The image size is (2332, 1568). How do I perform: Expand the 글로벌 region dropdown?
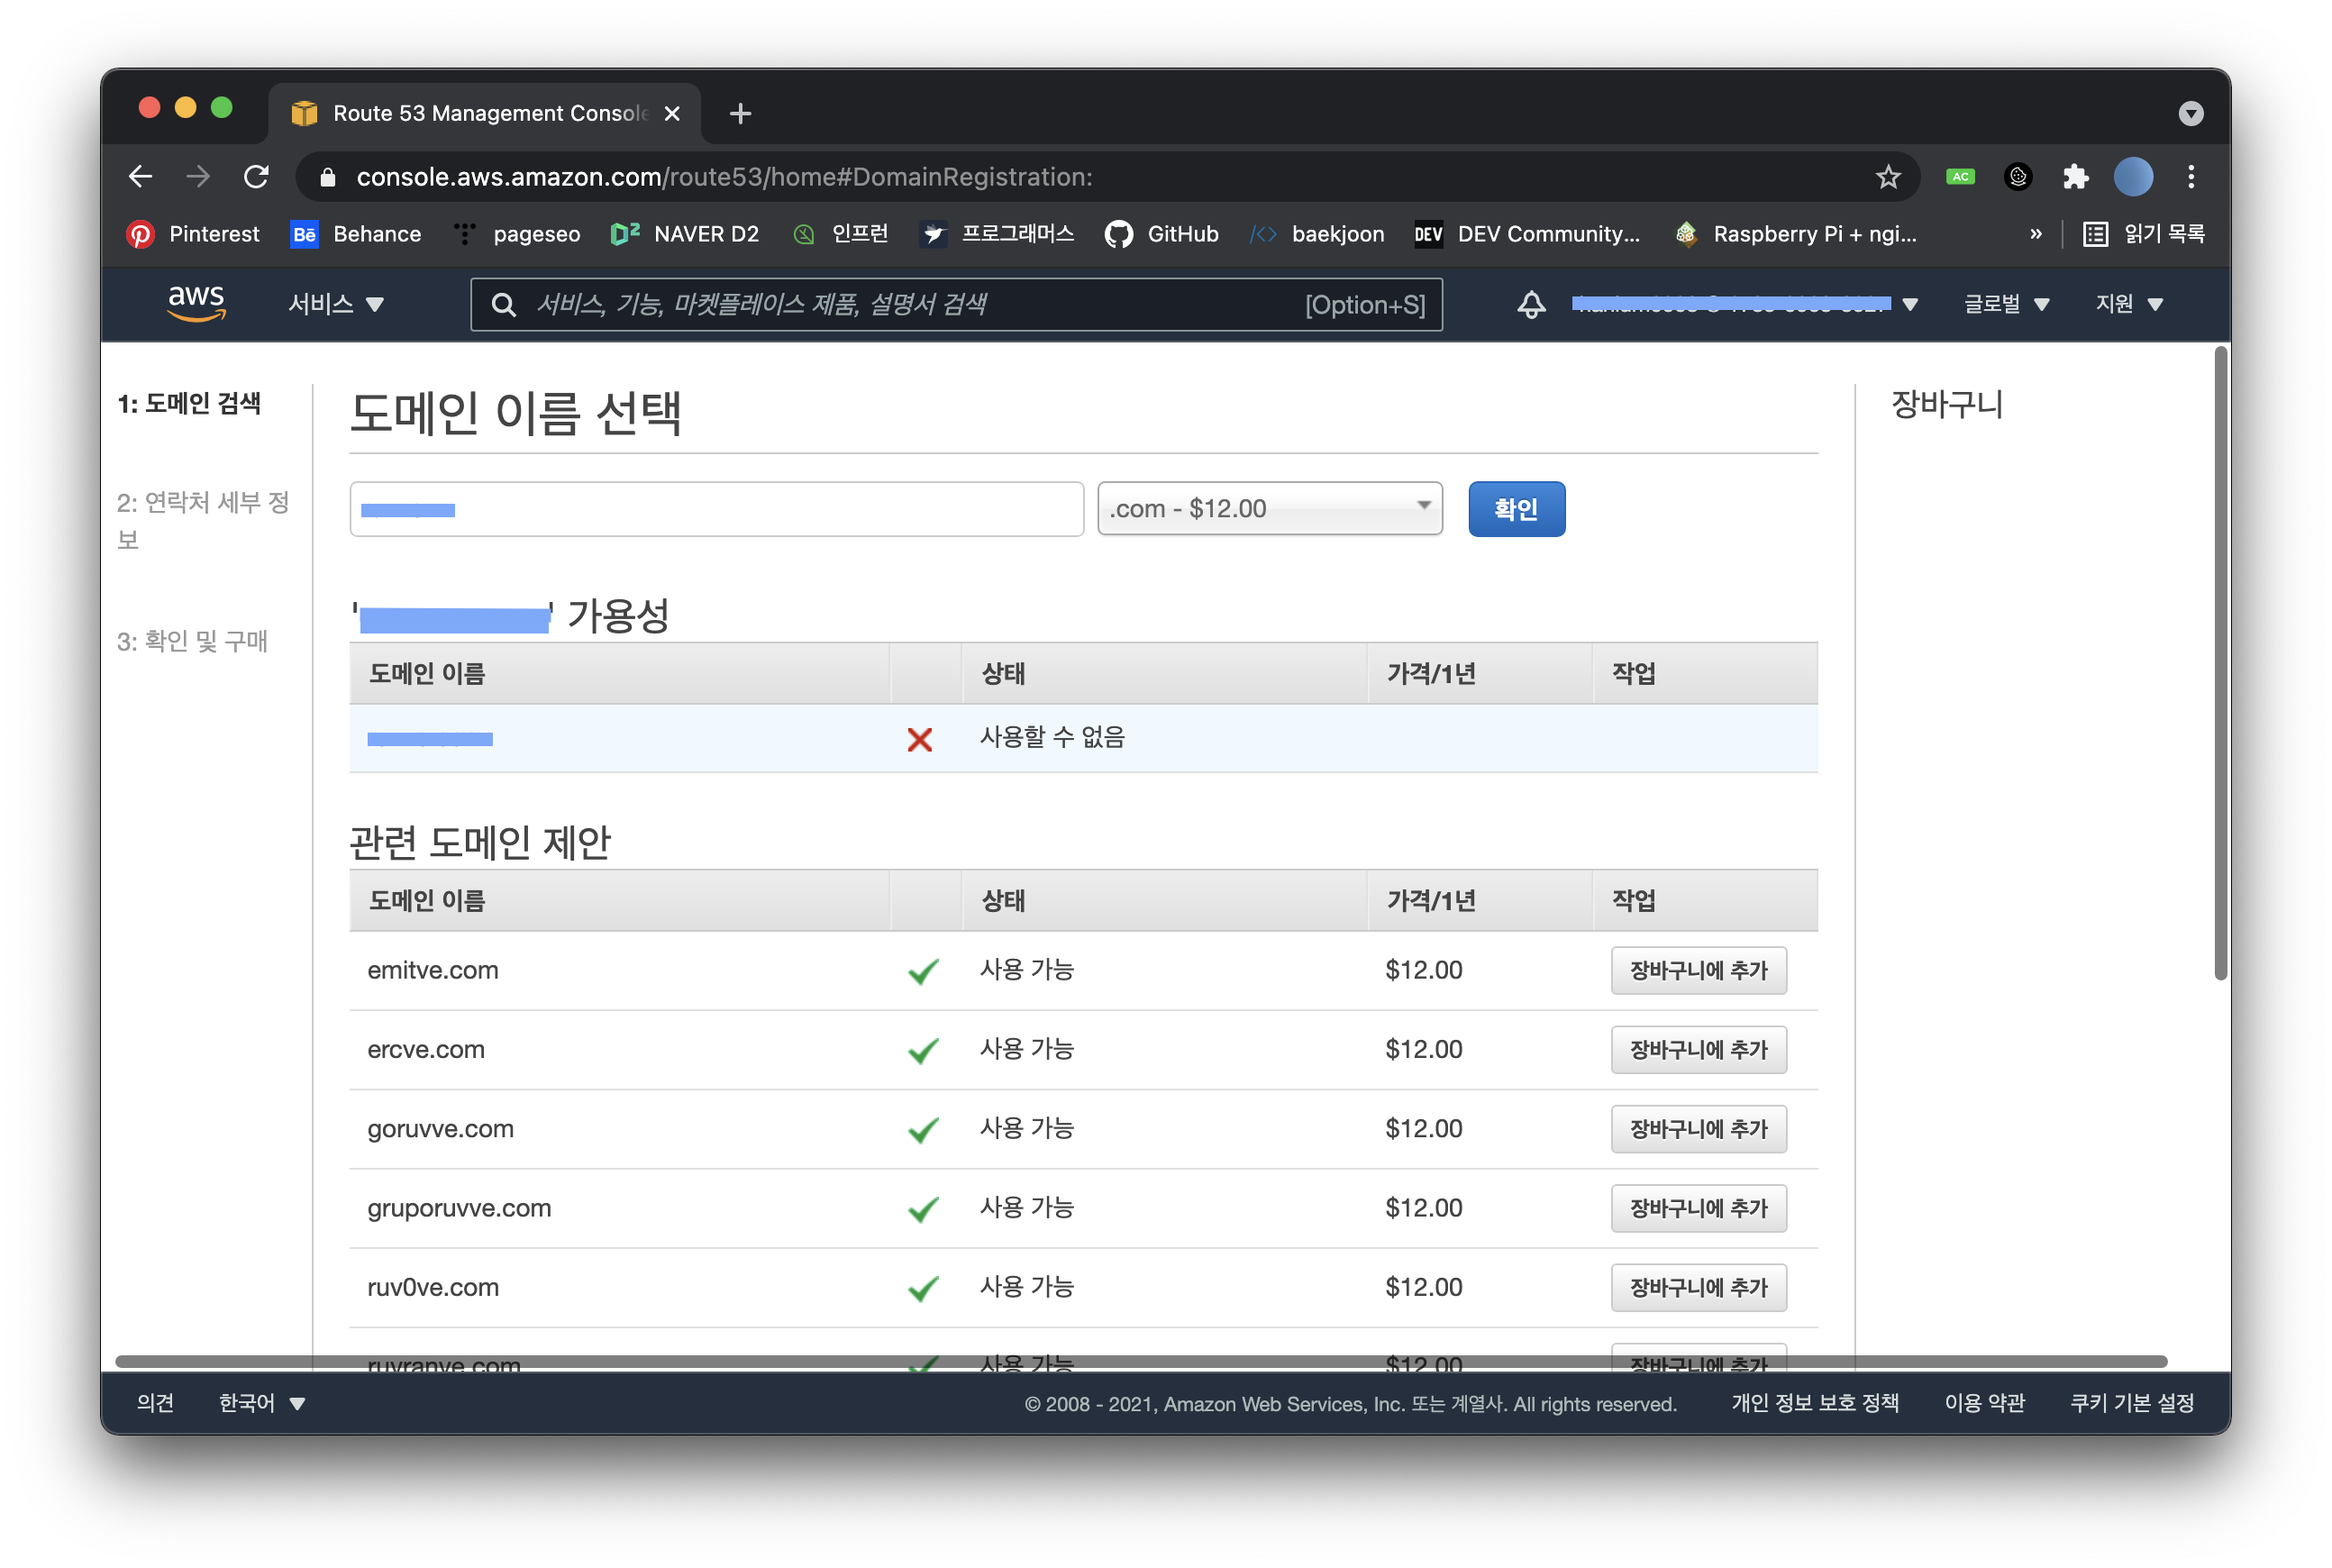click(x=2005, y=304)
